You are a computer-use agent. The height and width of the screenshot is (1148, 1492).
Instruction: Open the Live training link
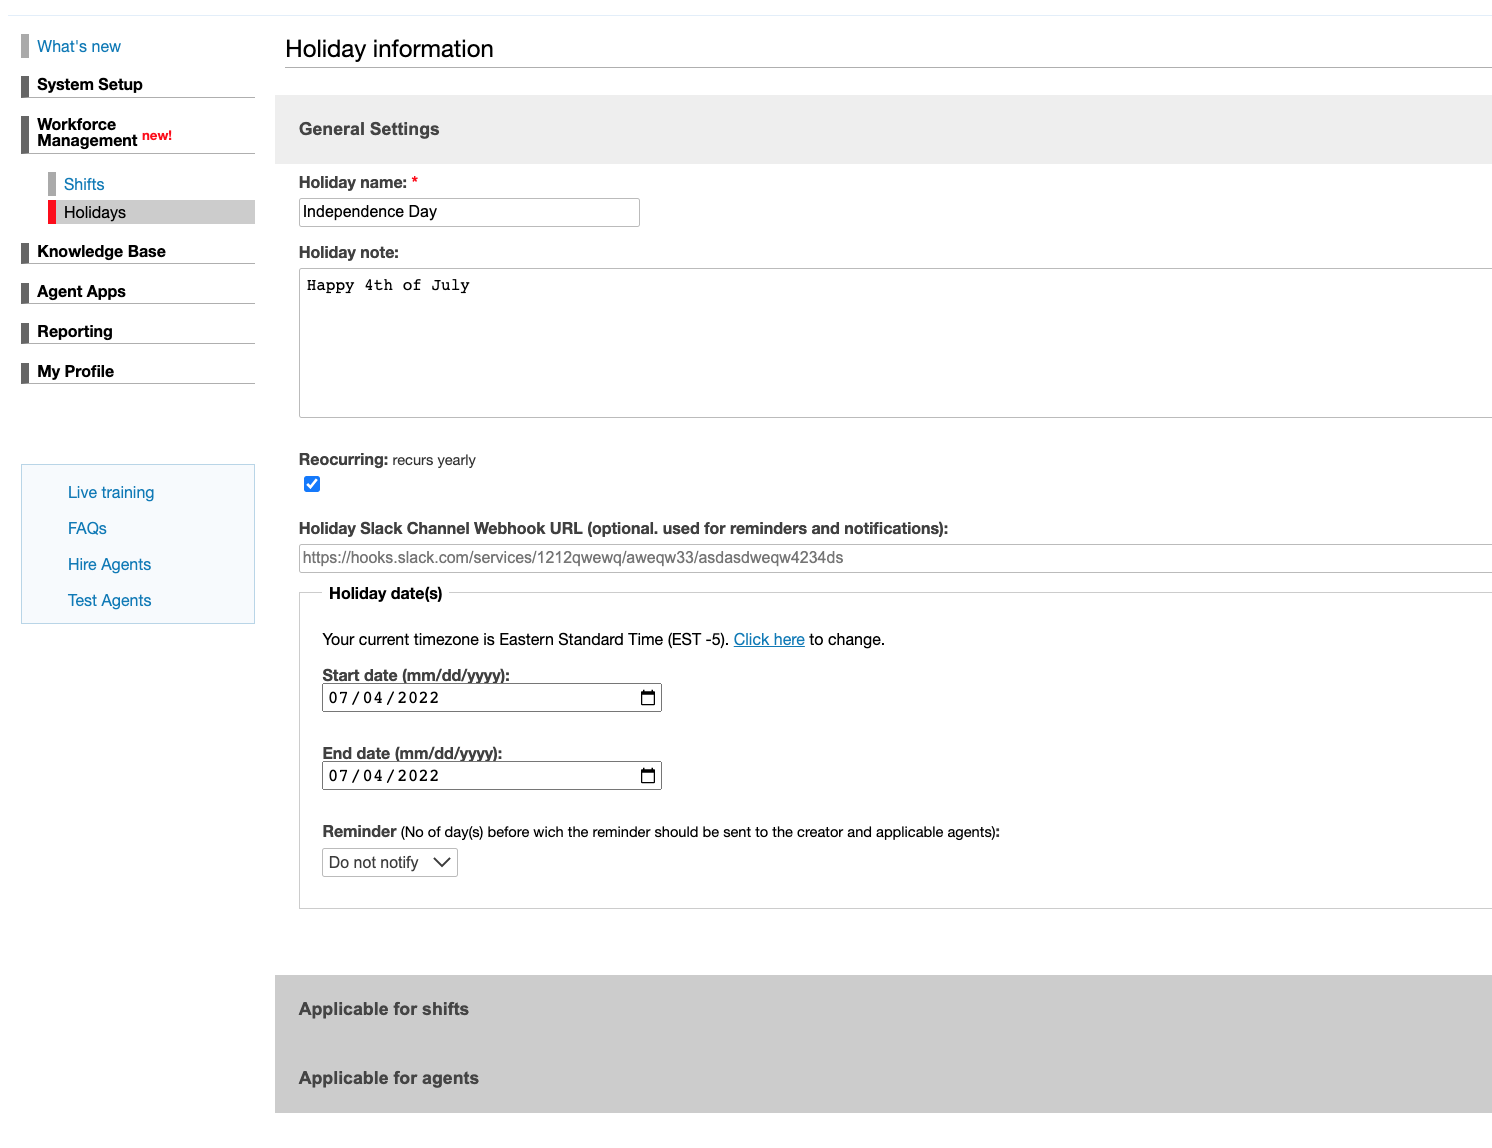tap(110, 492)
